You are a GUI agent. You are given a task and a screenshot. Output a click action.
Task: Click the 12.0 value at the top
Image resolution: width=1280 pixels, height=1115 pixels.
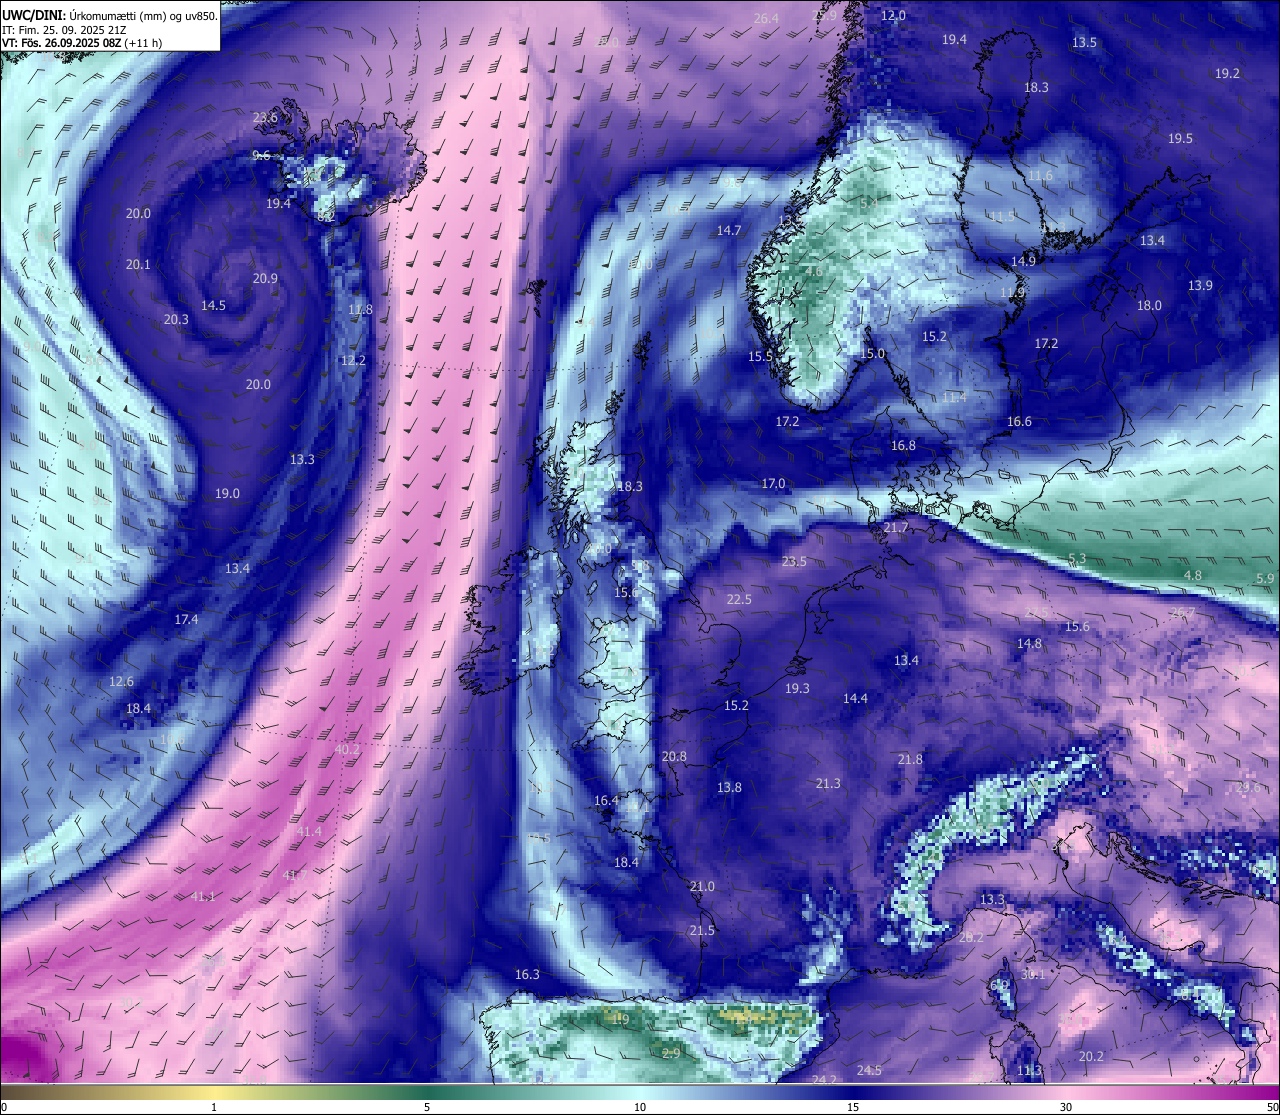click(893, 15)
